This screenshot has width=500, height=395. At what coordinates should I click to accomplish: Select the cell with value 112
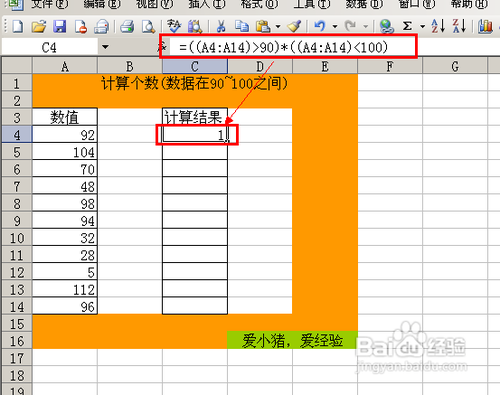tap(65, 289)
